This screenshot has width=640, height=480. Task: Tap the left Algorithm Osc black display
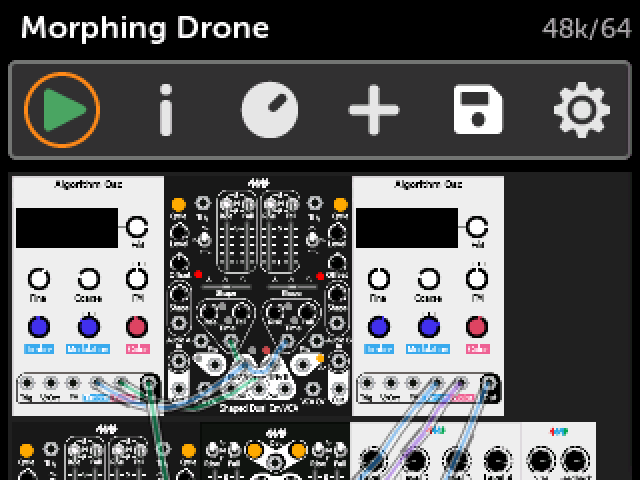point(67,228)
